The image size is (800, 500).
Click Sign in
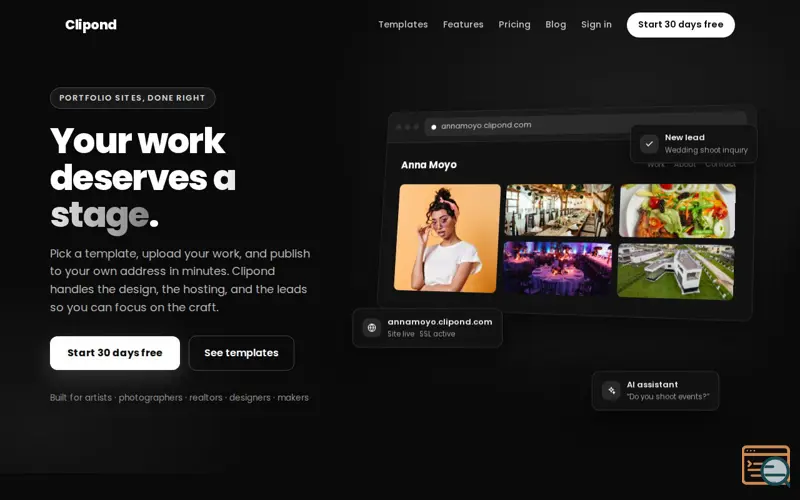596,24
